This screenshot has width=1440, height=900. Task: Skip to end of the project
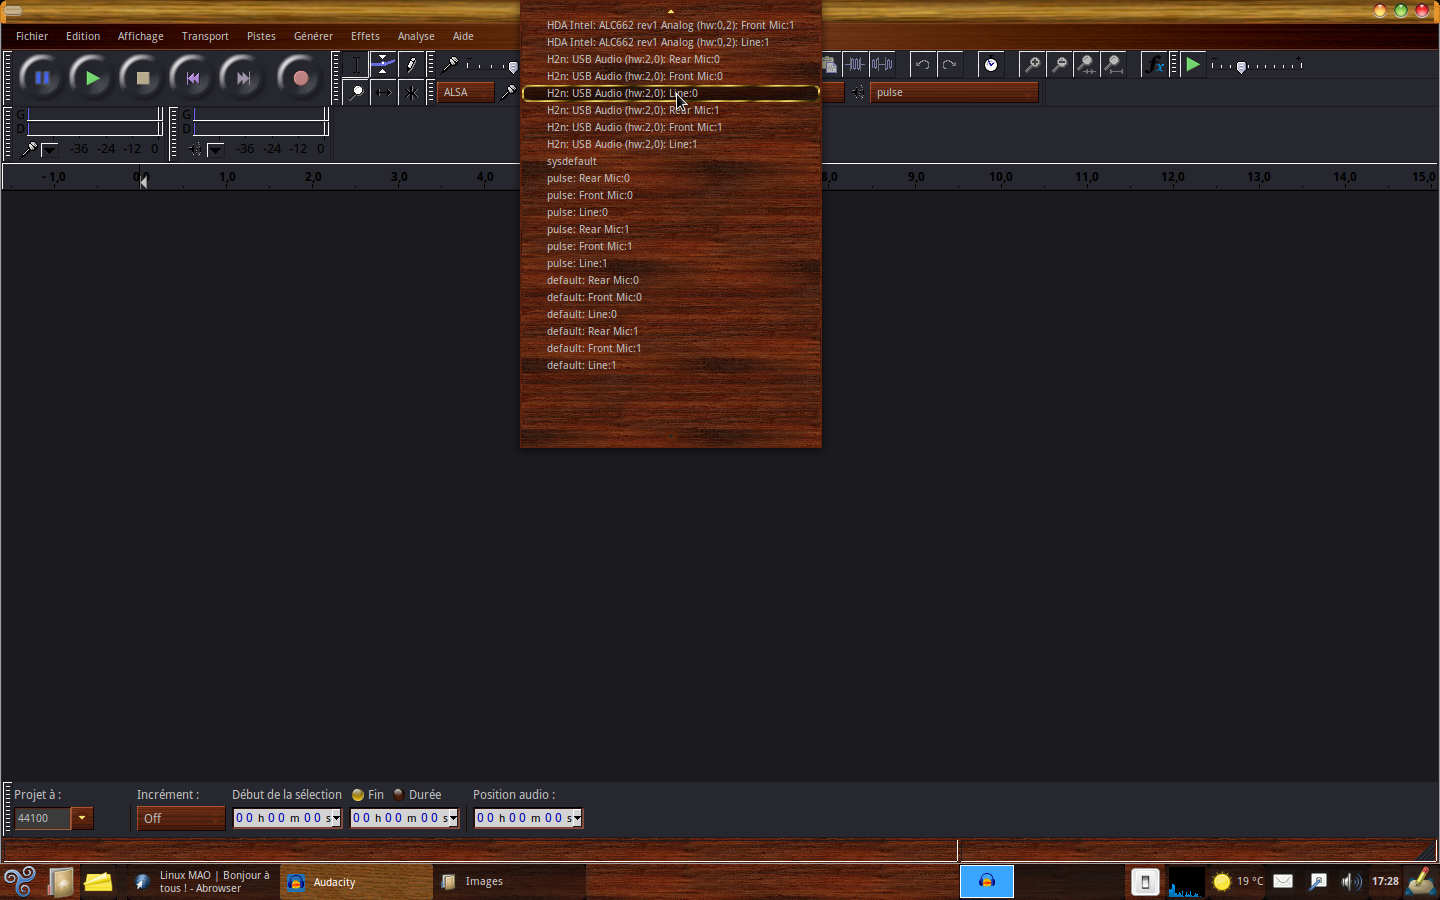(x=242, y=77)
